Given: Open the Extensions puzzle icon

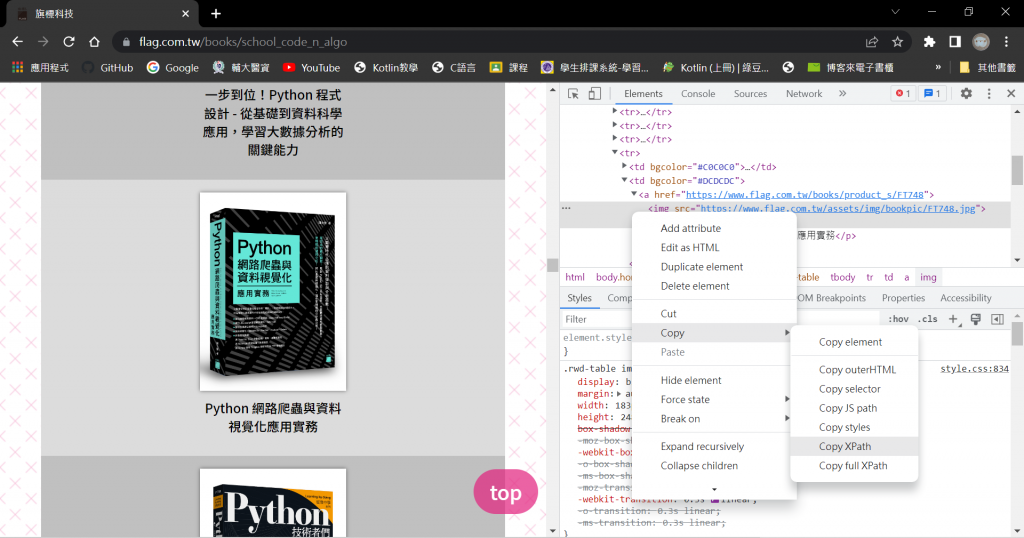Looking at the screenshot, I should tap(929, 42).
